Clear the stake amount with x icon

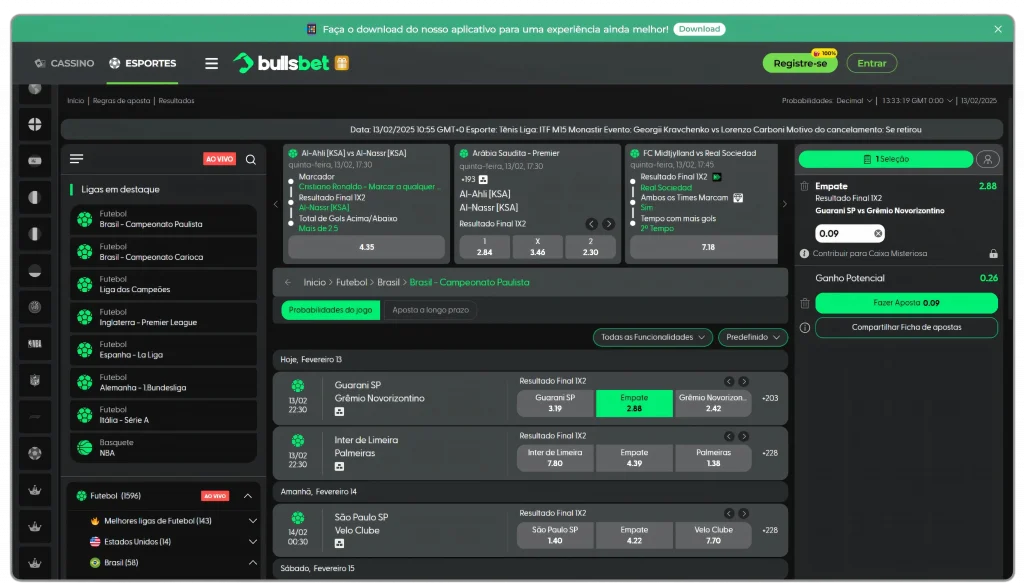pos(878,233)
